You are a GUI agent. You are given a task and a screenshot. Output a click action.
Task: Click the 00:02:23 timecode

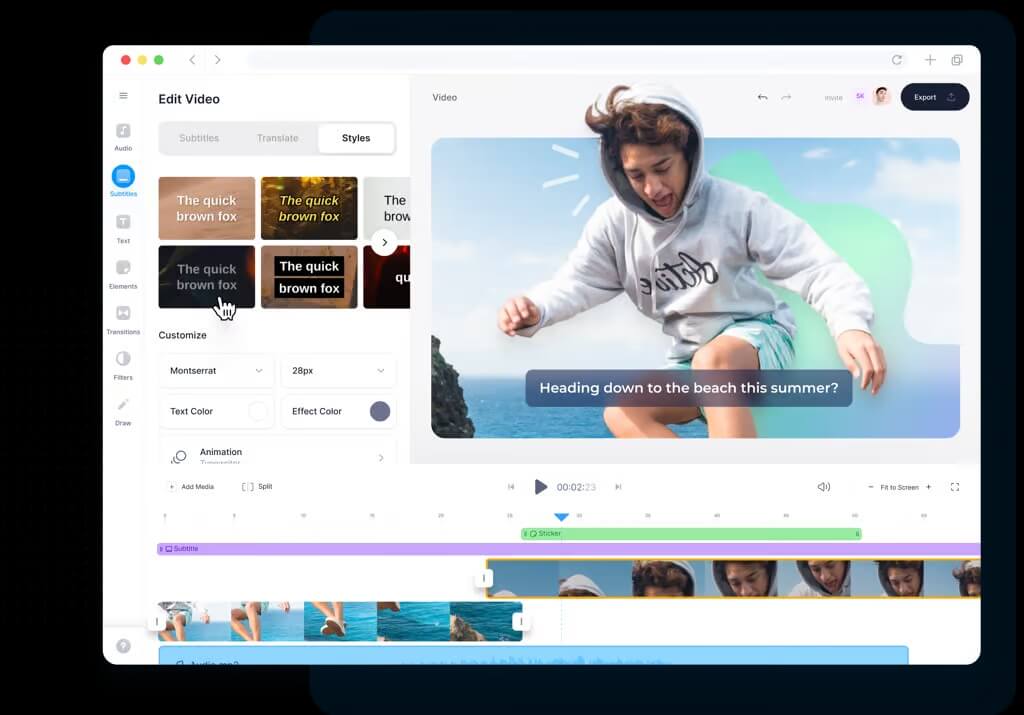coord(576,487)
